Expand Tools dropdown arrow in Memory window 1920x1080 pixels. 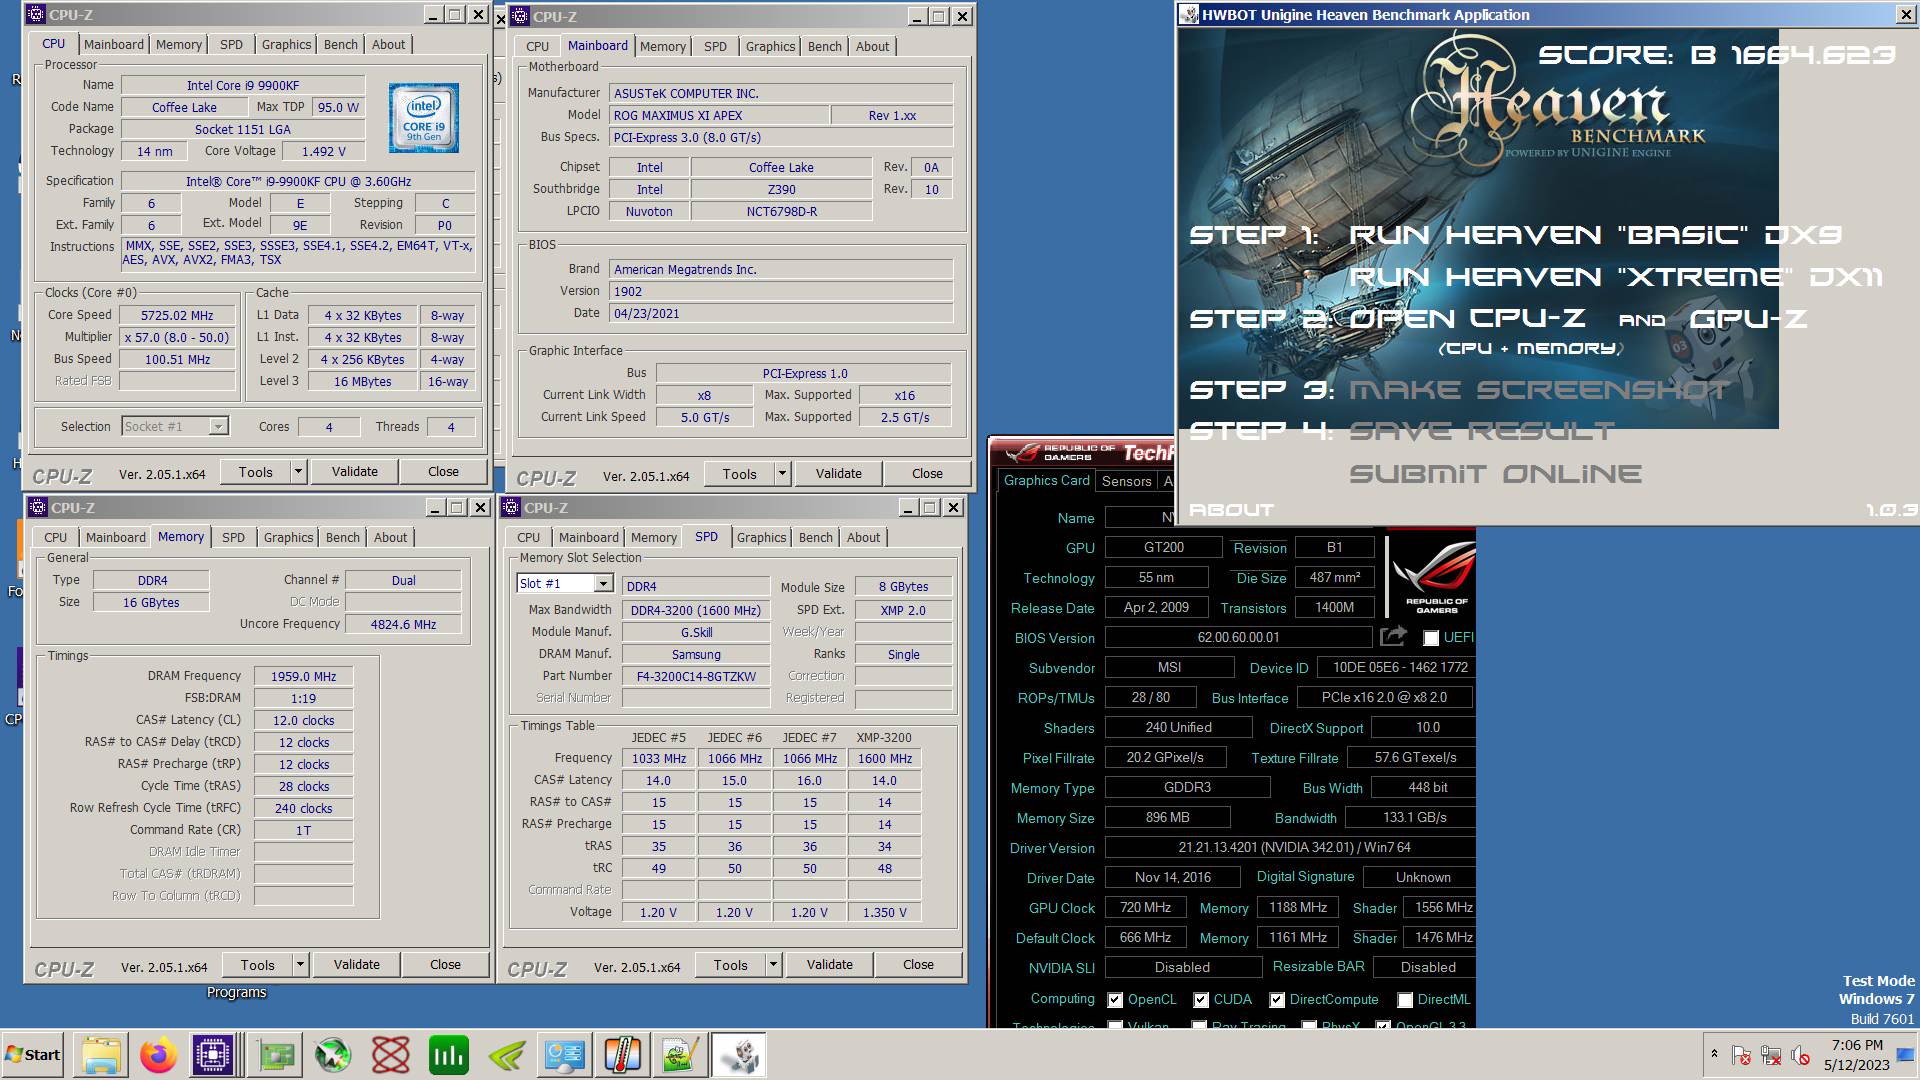pyautogui.click(x=299, y=964)
